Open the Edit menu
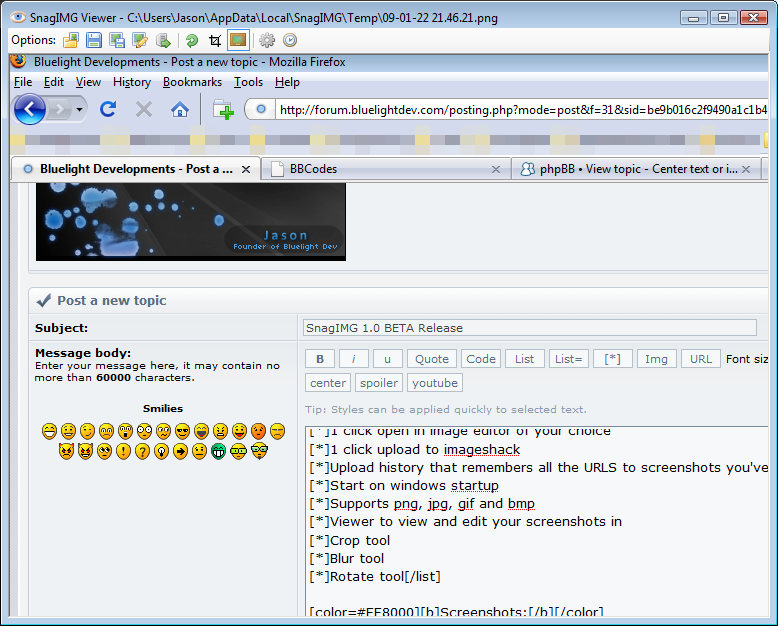This screenshot has width=778, height=626. pos(54,82)
